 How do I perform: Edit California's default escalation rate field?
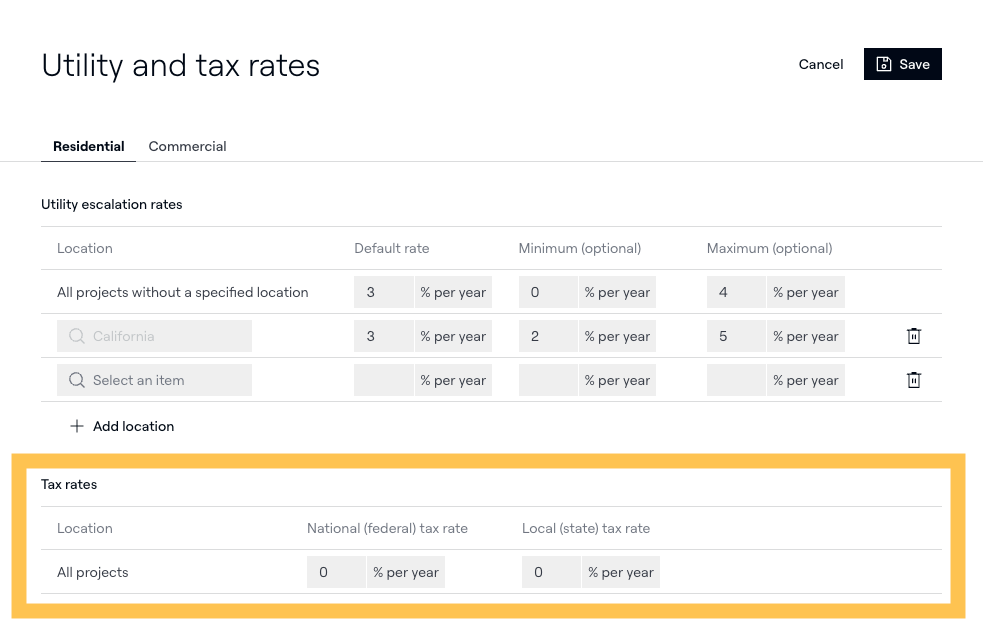[383, 336]
